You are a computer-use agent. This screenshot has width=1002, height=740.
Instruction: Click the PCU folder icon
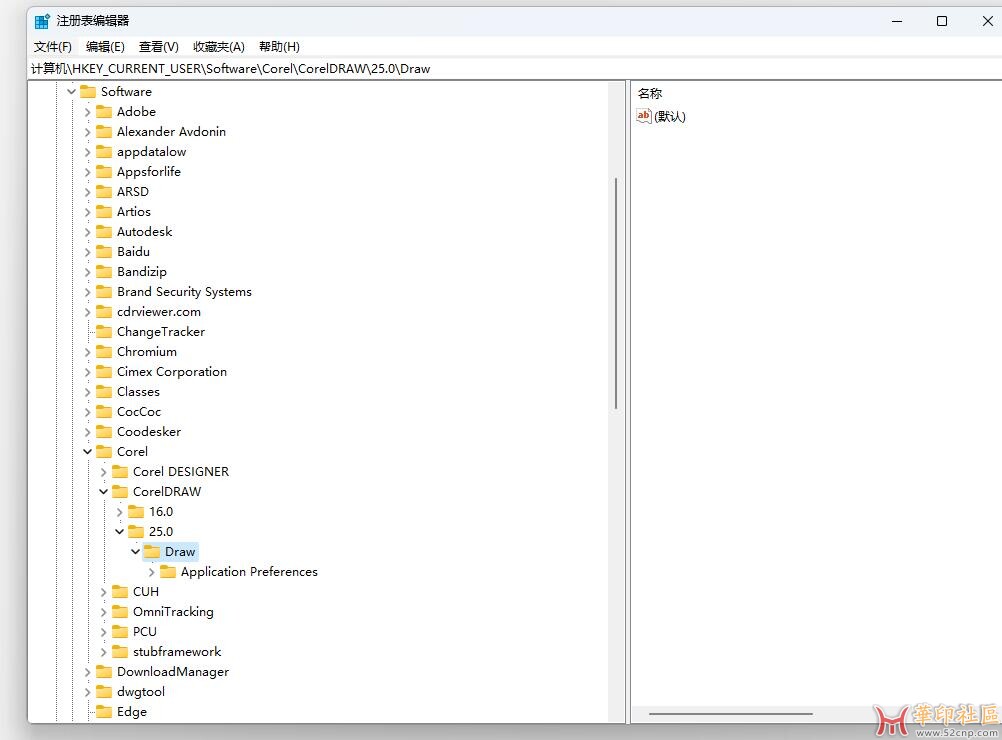[x=119, y=632]
